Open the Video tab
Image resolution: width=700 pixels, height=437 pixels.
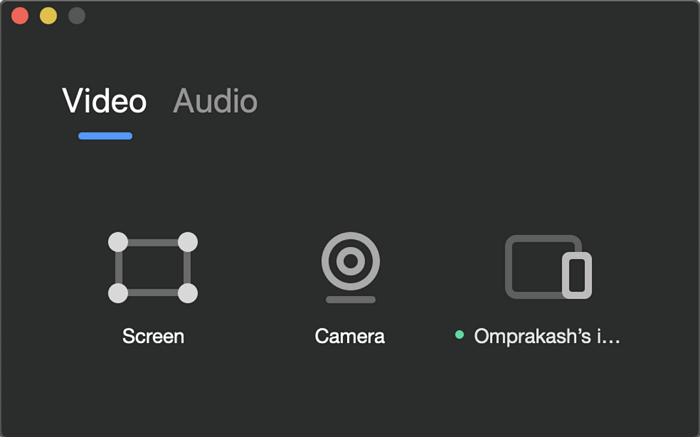pyautogui.click(x=104, y=101)
